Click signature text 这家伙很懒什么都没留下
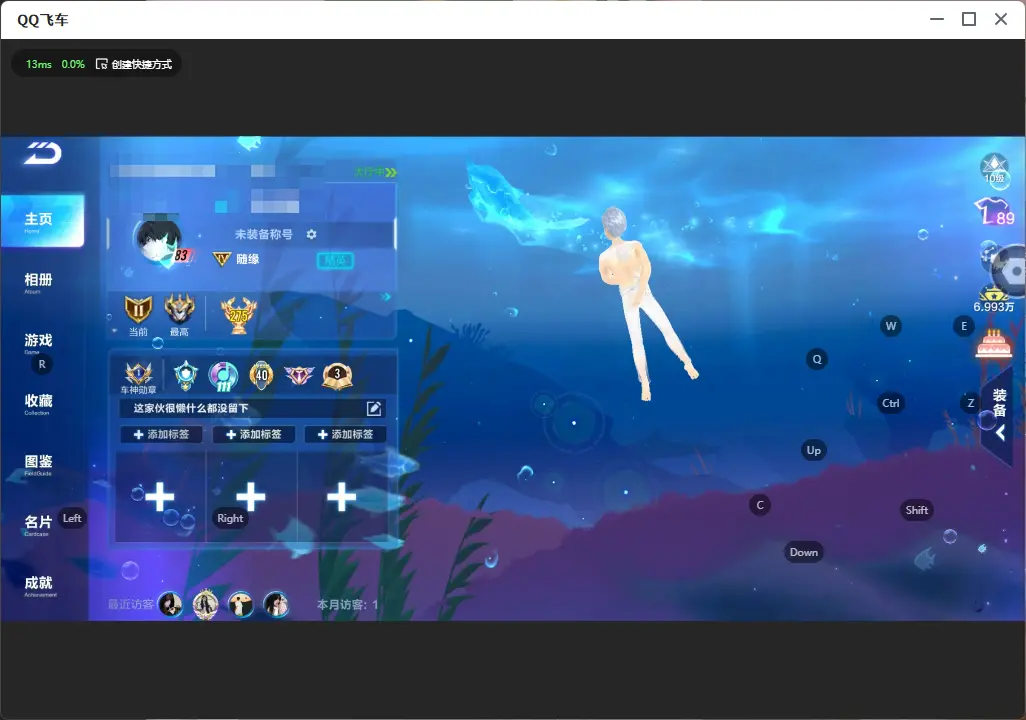 pyautogui.click(x=190, y=408)
